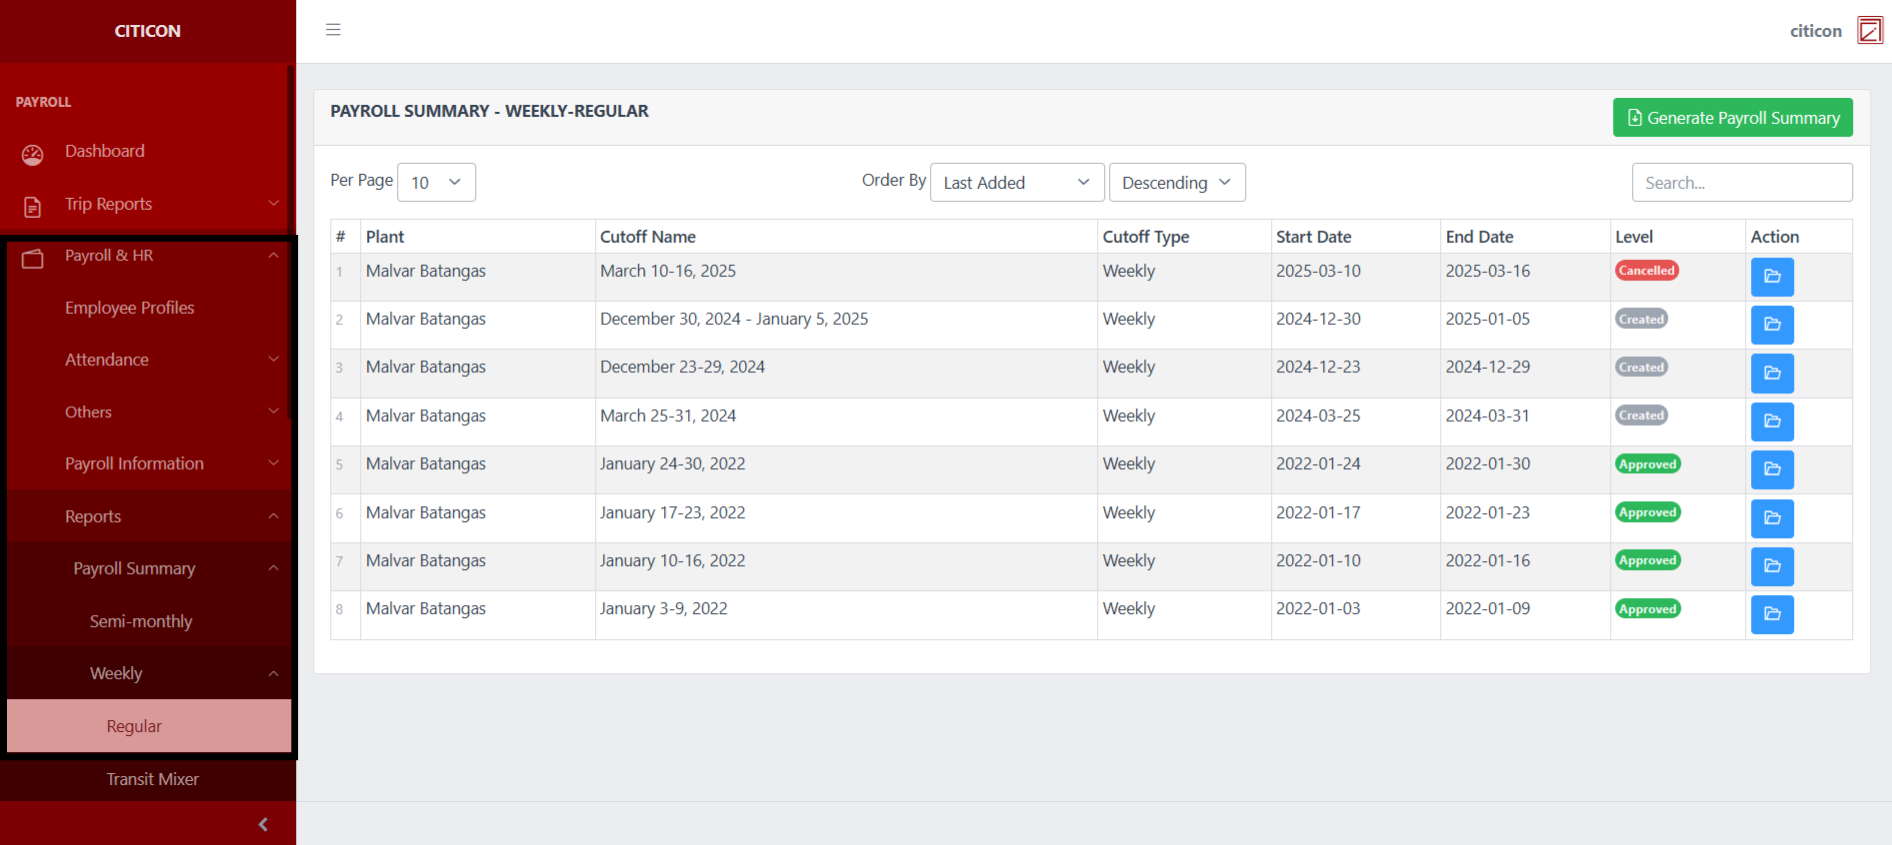Screen dimensions: 1892x845
Task: Open folder icon for December 23-29, 2024 row
Action: [1771, 373]
